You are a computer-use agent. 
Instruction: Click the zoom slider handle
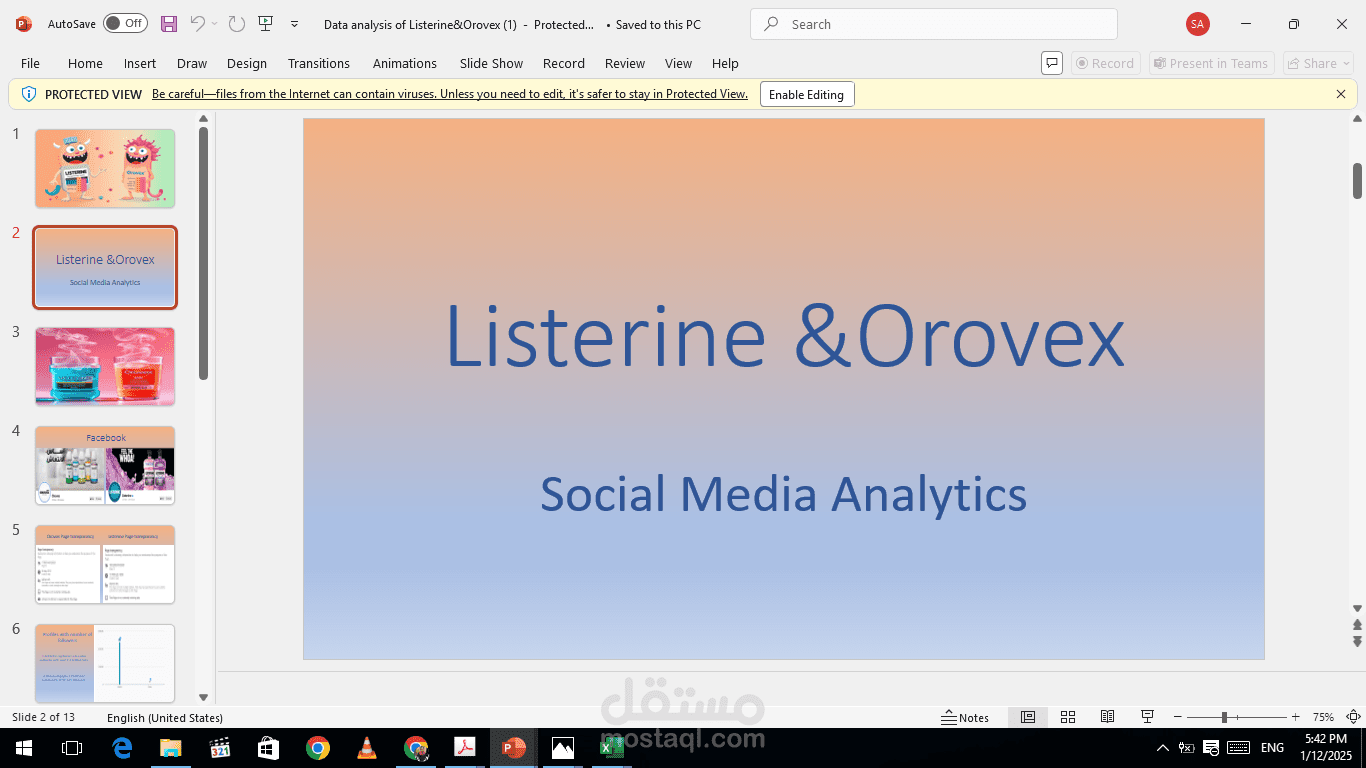[x=1224, y=717]
